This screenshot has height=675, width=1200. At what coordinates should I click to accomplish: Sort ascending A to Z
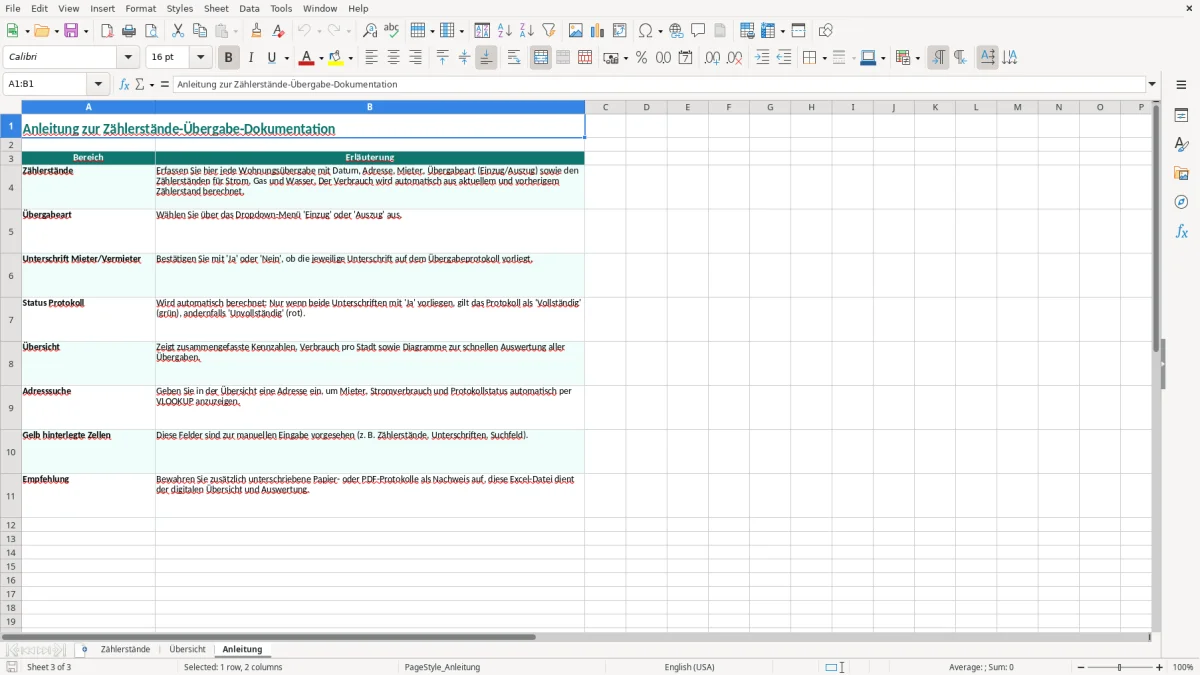coord(505,31)
